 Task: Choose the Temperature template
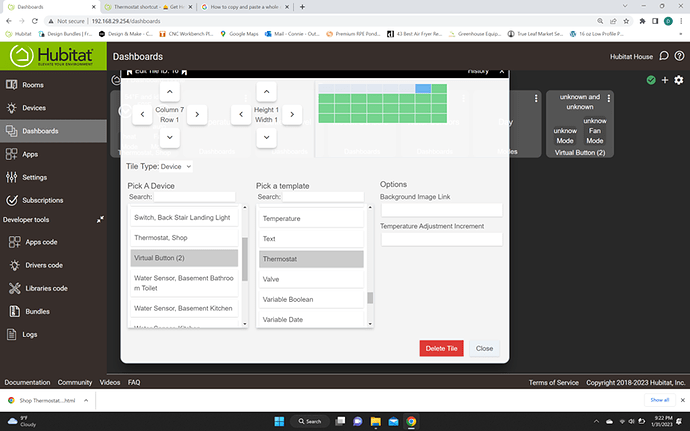(311, 218)
